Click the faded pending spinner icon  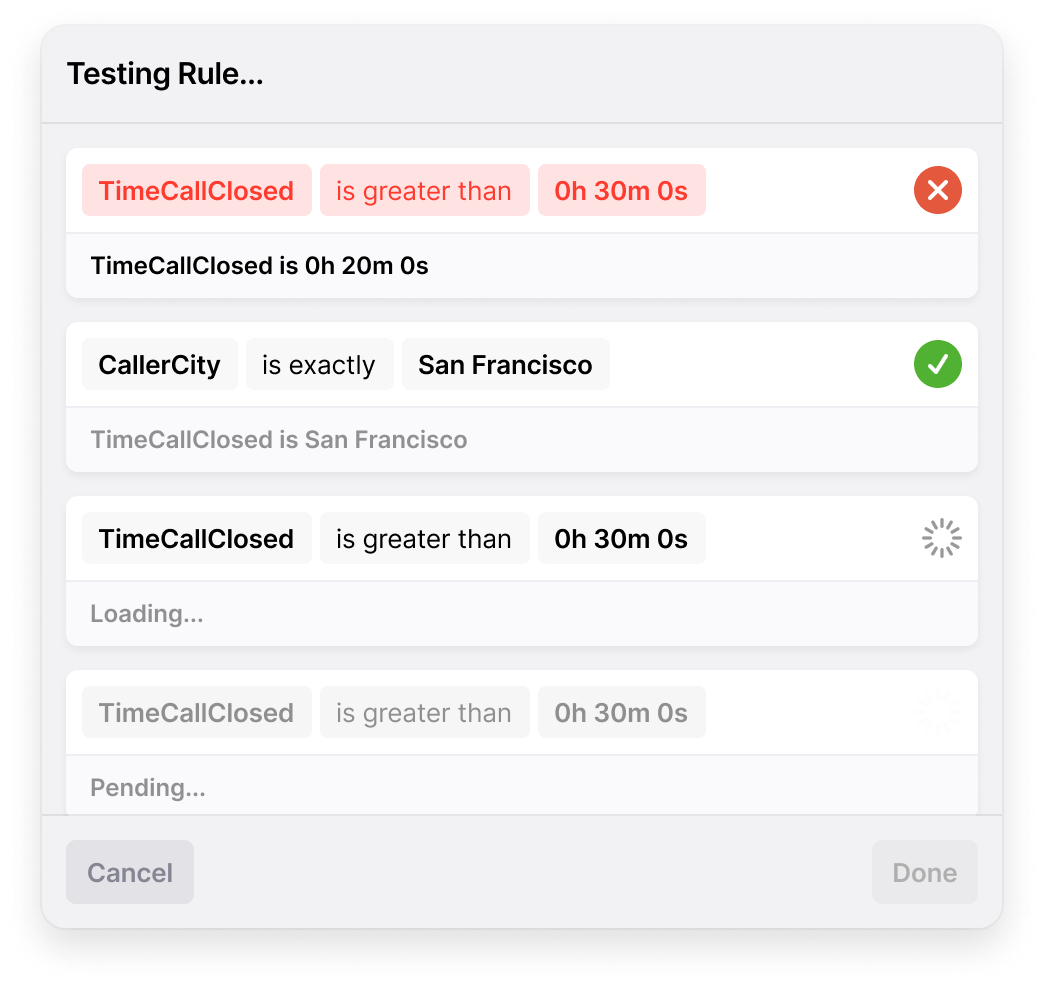coord(938,712)
